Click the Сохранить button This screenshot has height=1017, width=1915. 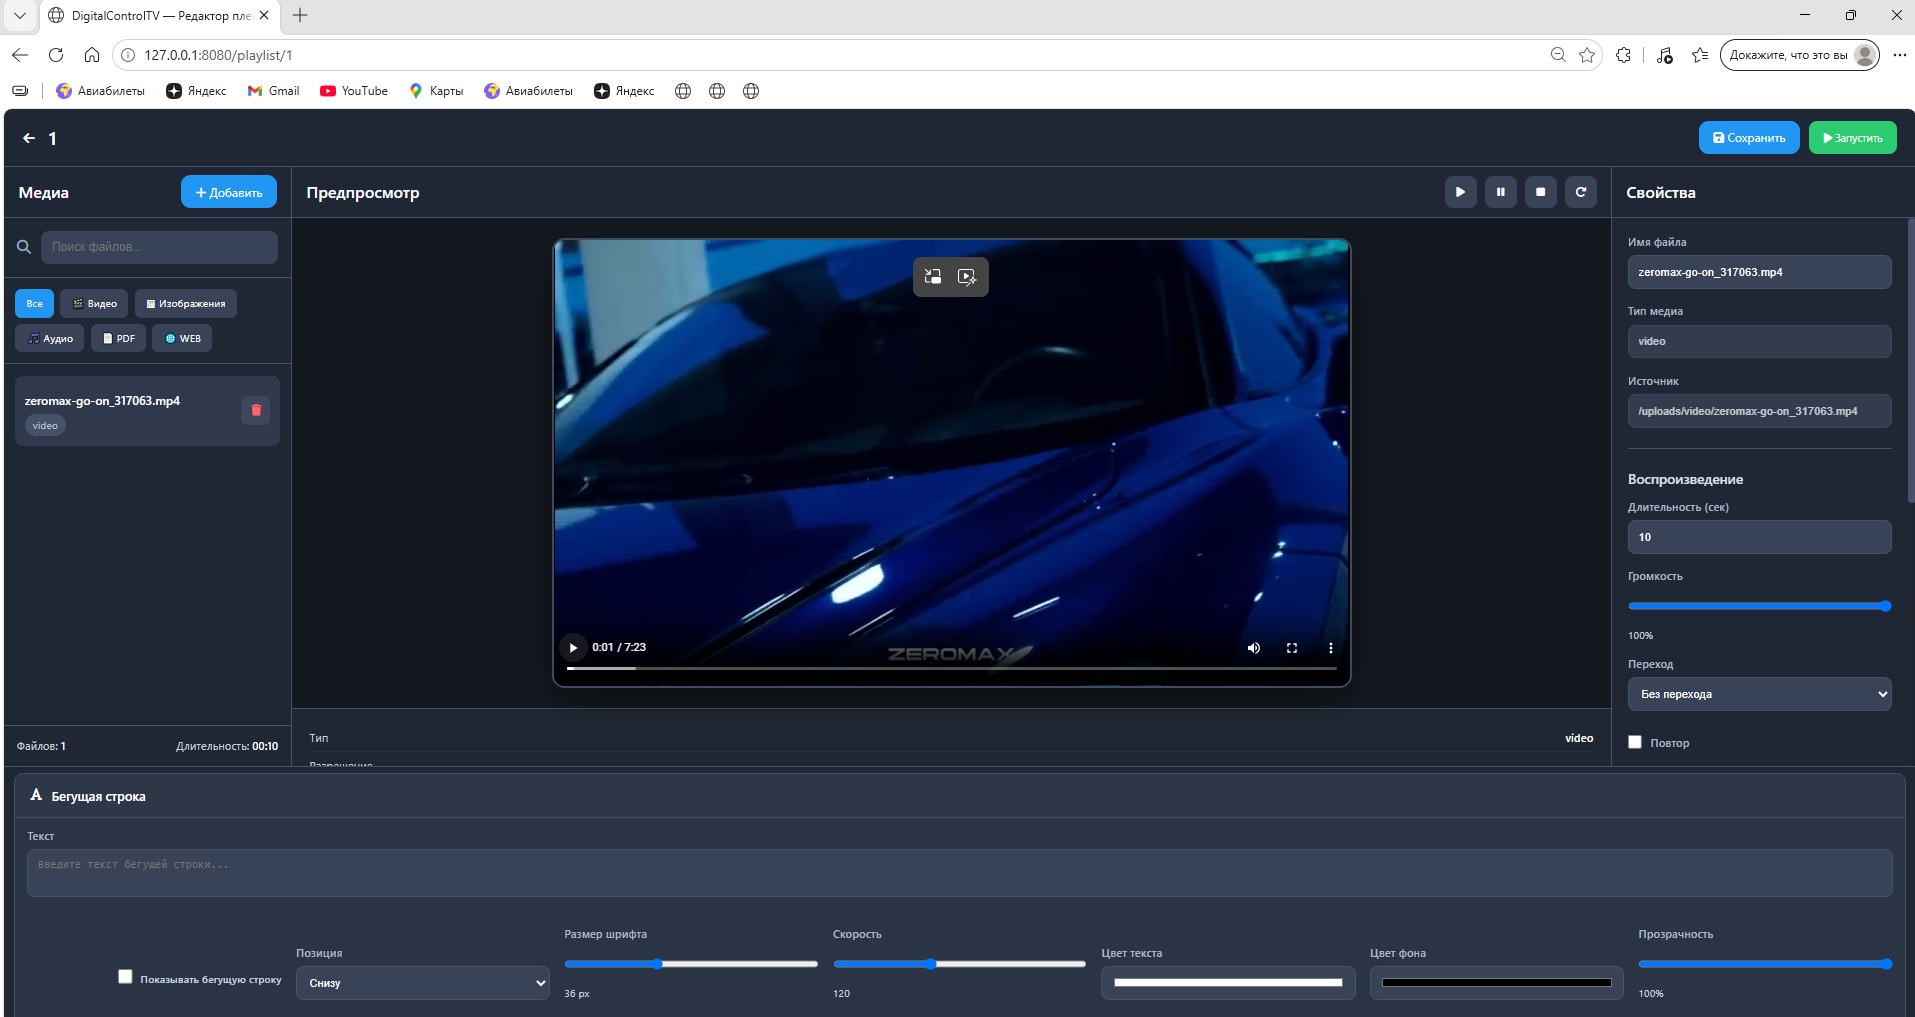click(1749, 138)
